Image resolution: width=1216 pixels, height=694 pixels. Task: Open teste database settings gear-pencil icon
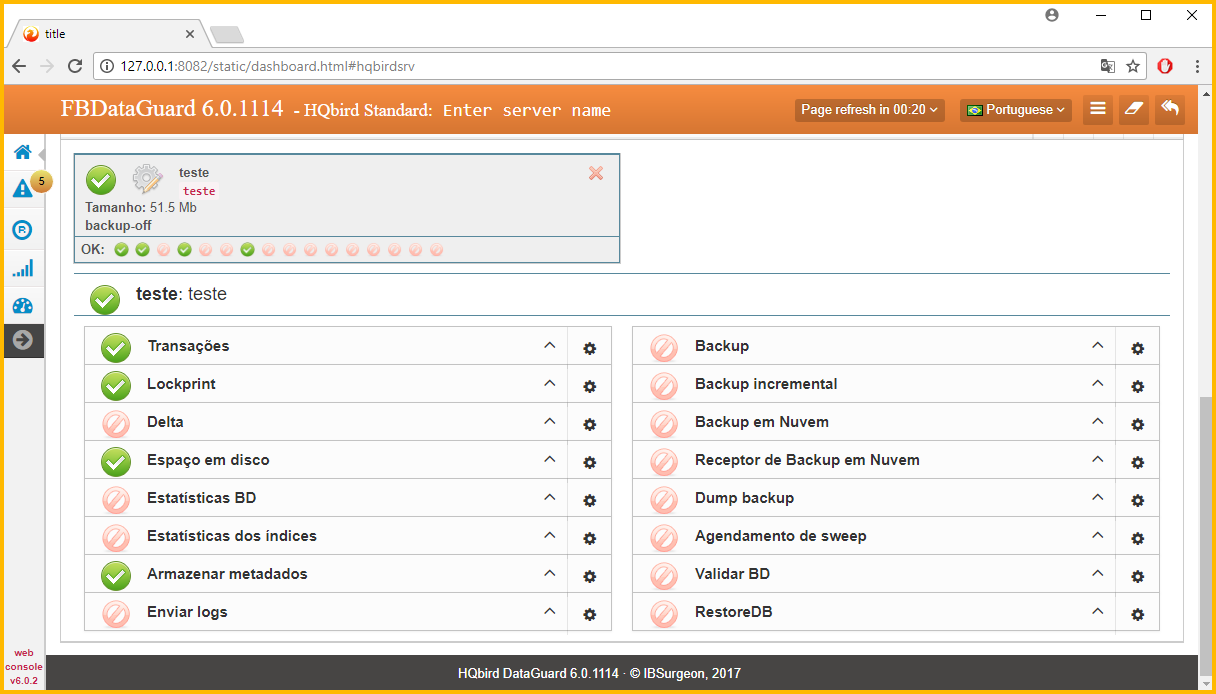pyautogui.click(x=147, y=179)
